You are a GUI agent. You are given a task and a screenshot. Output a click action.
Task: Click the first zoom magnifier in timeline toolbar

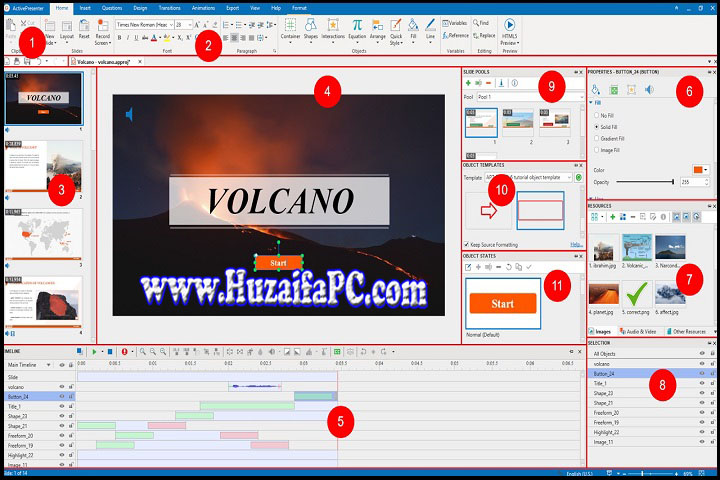click(143, 352)
